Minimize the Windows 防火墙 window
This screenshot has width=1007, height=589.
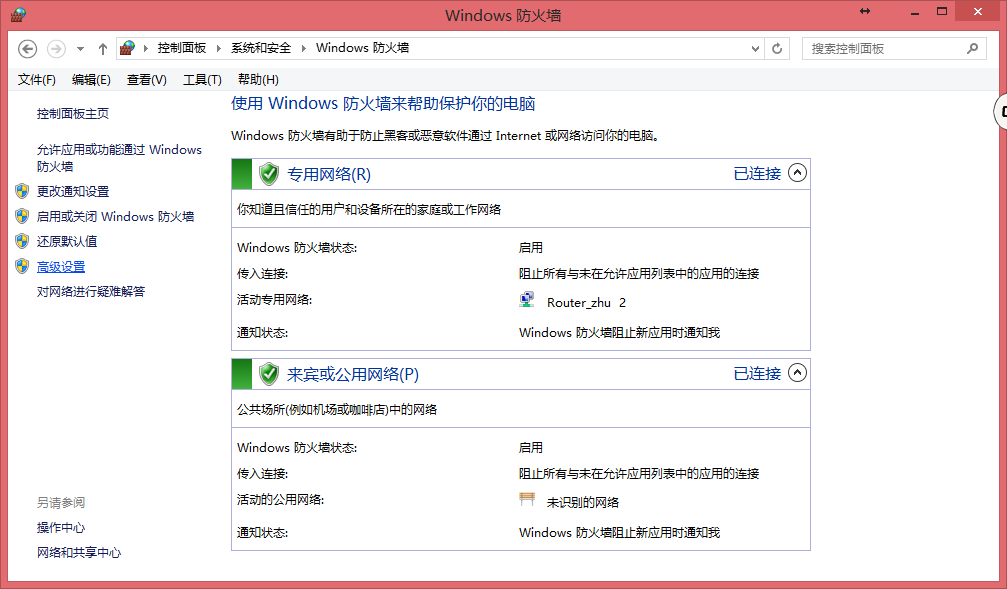click(915, 12)
